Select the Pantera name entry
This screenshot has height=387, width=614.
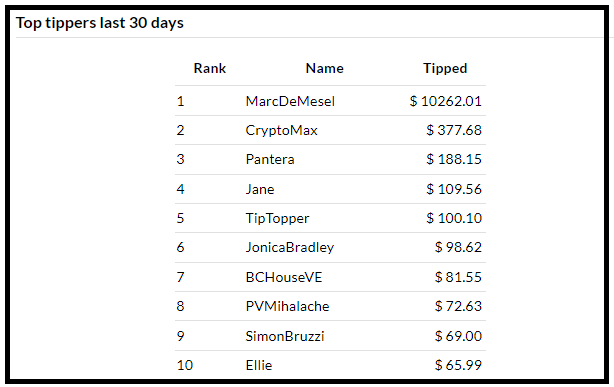click(x=270, y=159)
